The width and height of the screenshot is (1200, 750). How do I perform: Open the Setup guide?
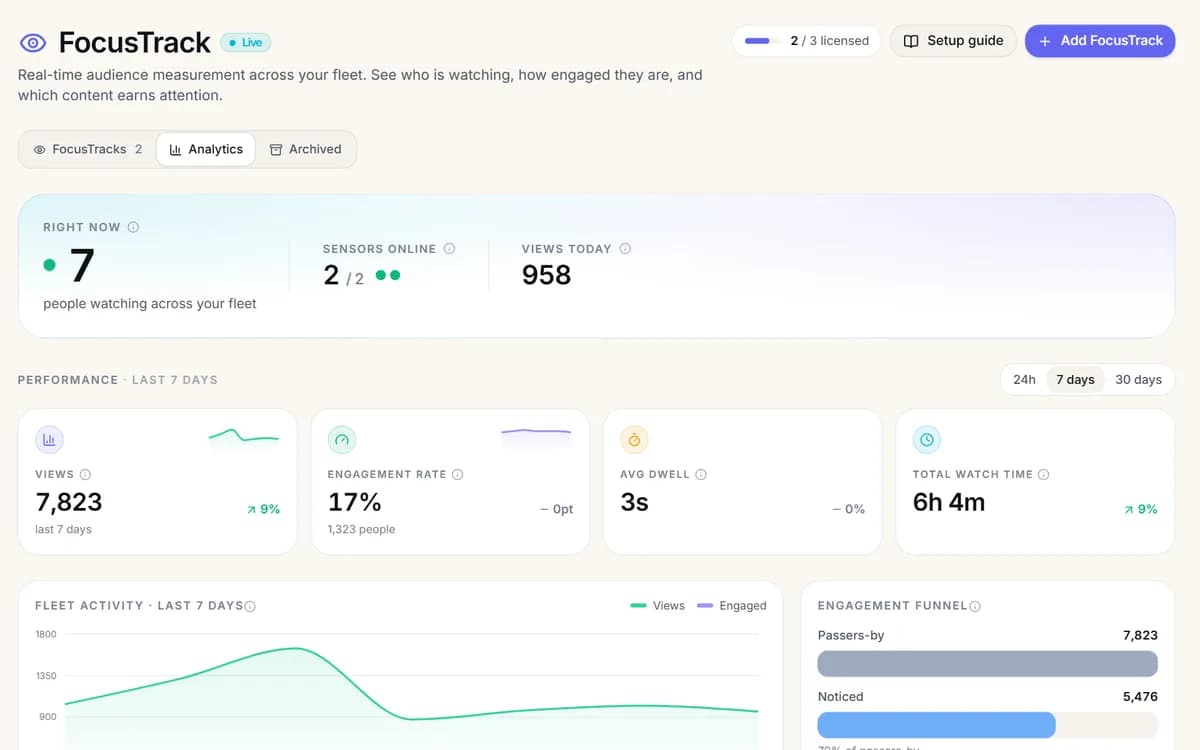pos(953,41)
